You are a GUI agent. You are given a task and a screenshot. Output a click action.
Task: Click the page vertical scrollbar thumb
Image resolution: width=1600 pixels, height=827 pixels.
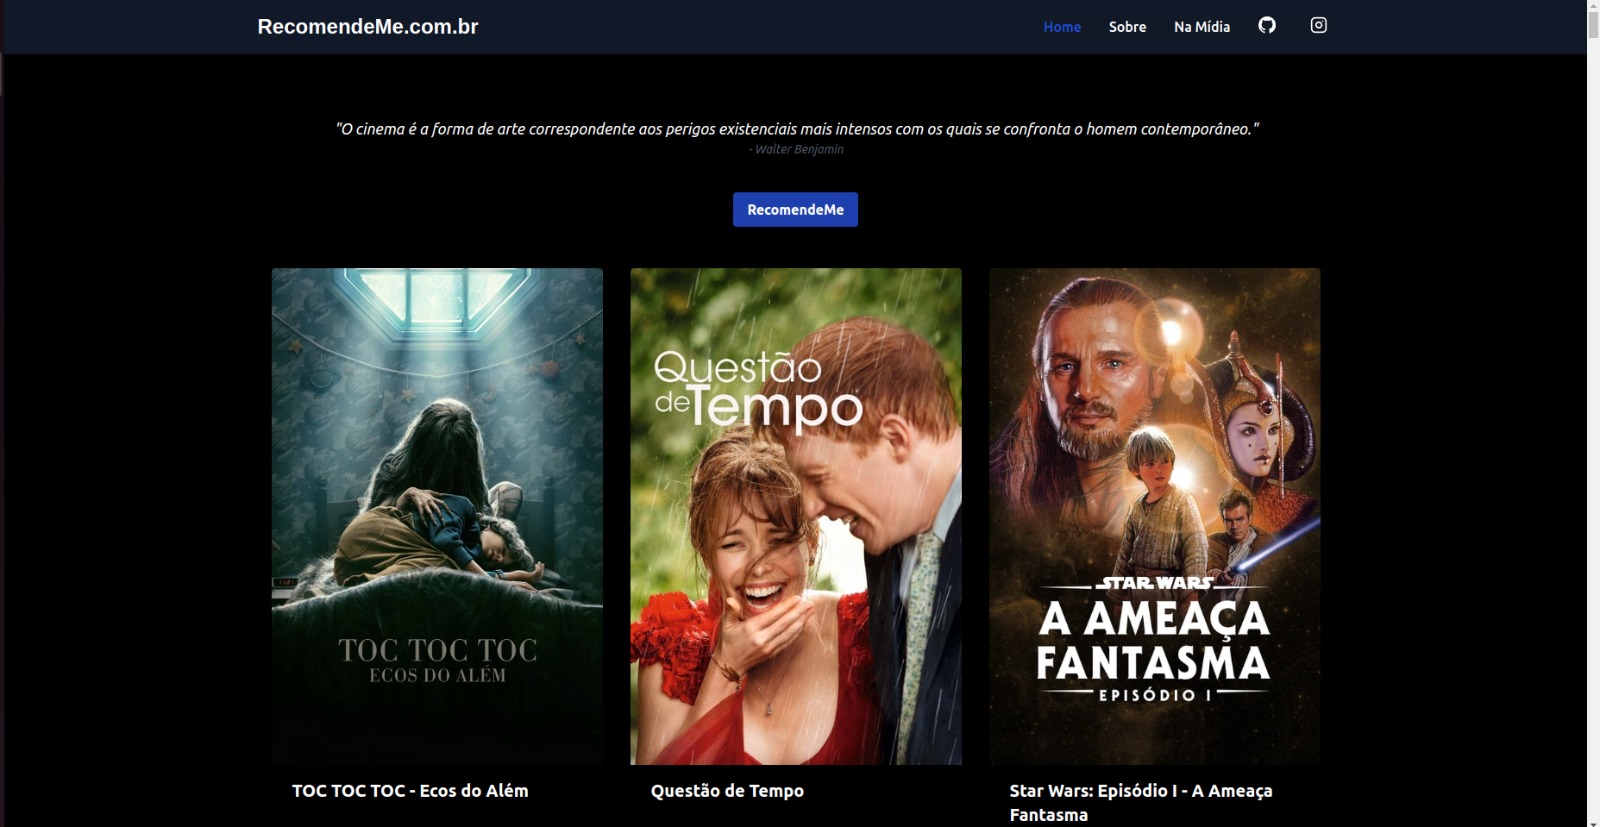(x=1593, y=27)
